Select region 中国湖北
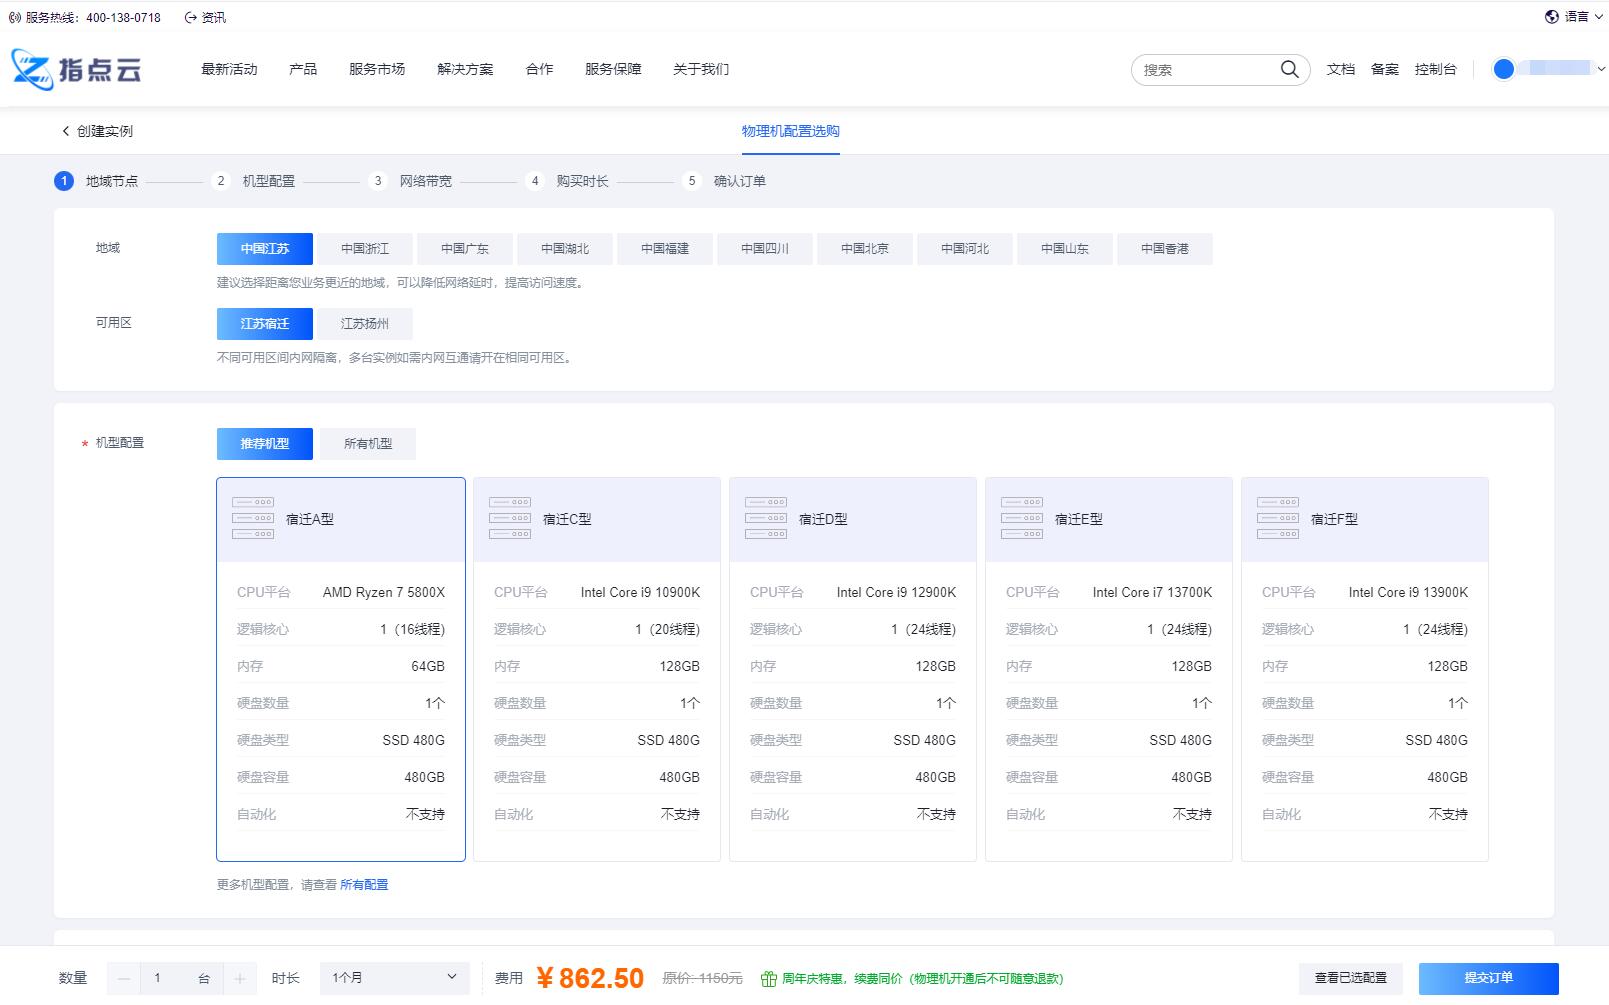 (565, 249)
